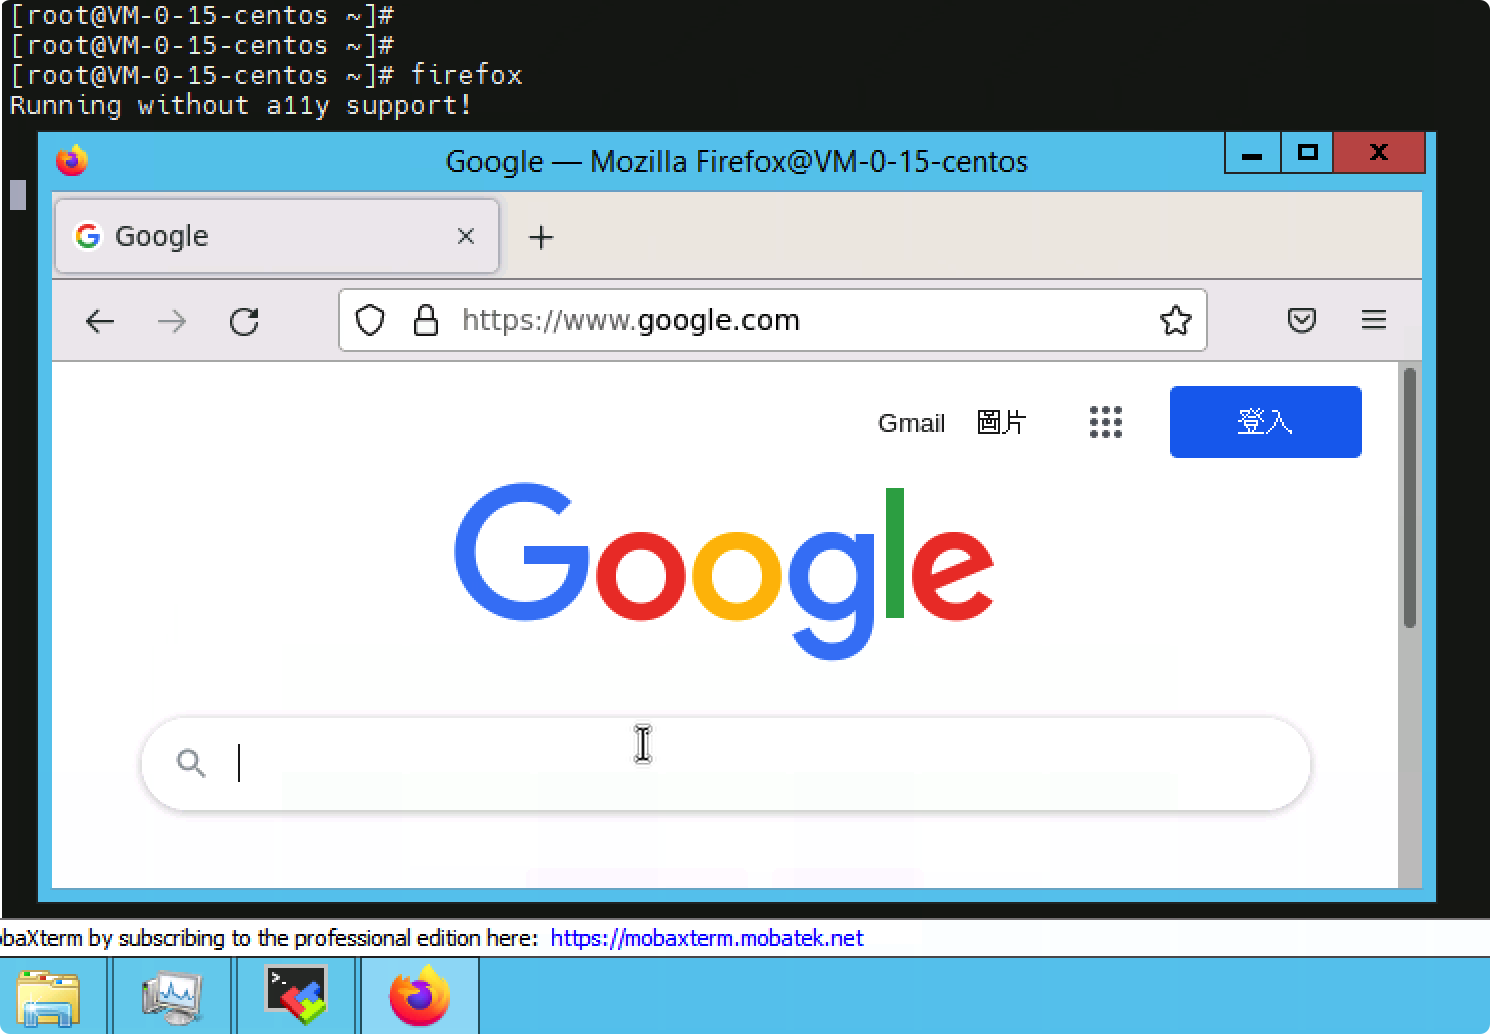Click the search magnifier icon
The height and width of the screenshot is (1034, 1490).
coord(191,763)
